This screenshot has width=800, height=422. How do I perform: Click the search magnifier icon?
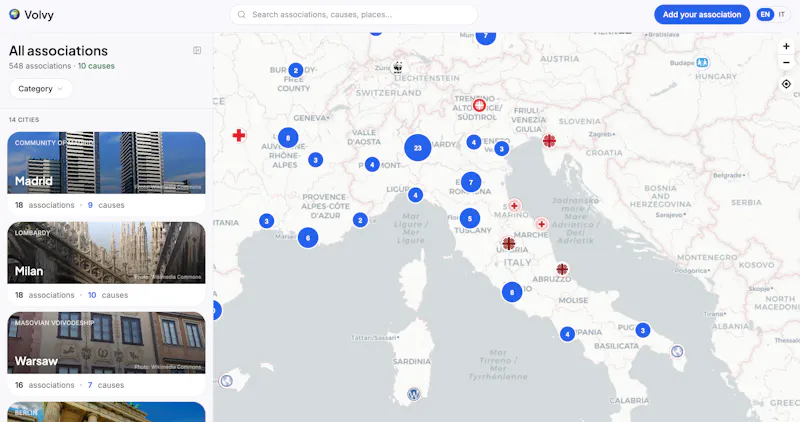(242, 15)
